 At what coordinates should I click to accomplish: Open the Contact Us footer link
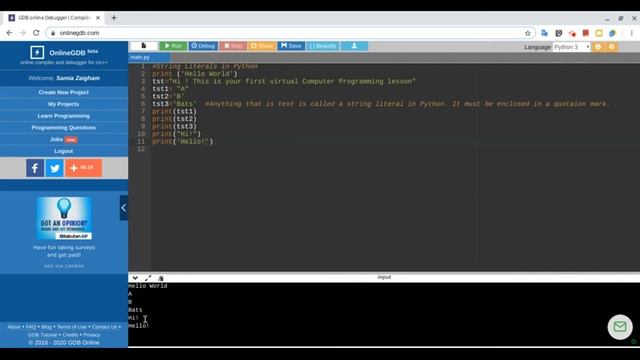(x=104, y=327)
